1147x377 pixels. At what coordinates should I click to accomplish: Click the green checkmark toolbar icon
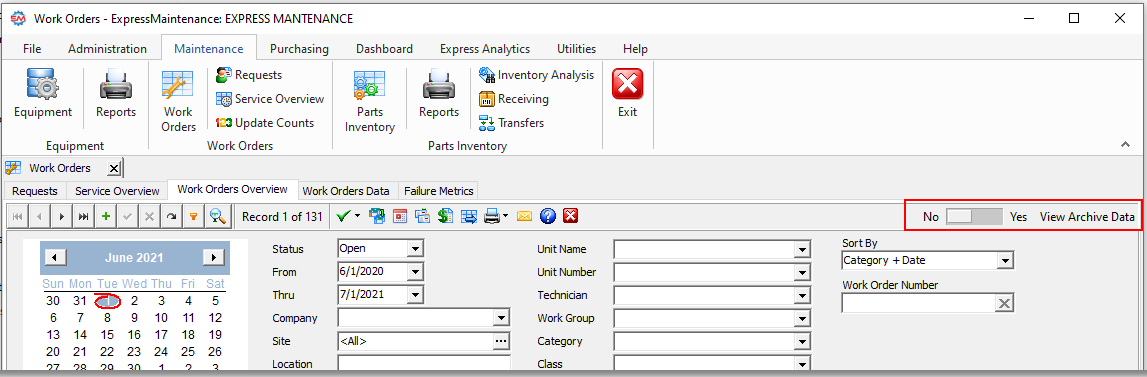[x=342, y=216]
